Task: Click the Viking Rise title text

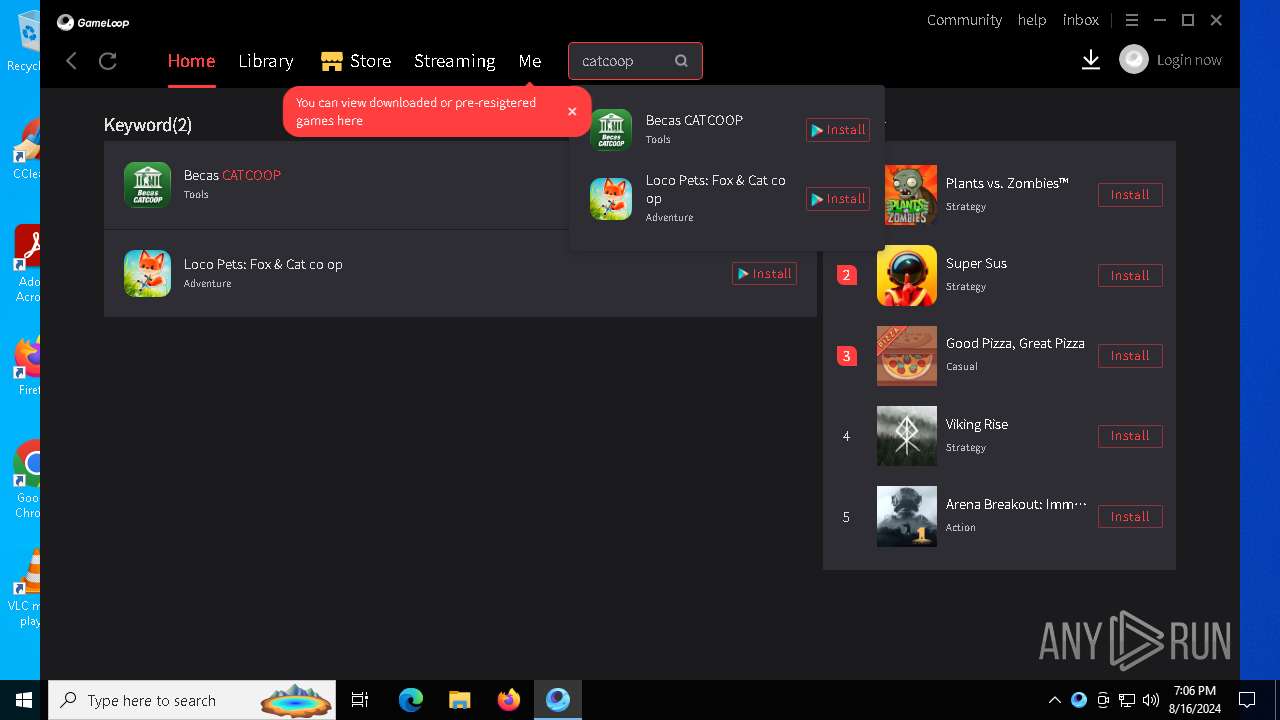Action: pos(977,424)
